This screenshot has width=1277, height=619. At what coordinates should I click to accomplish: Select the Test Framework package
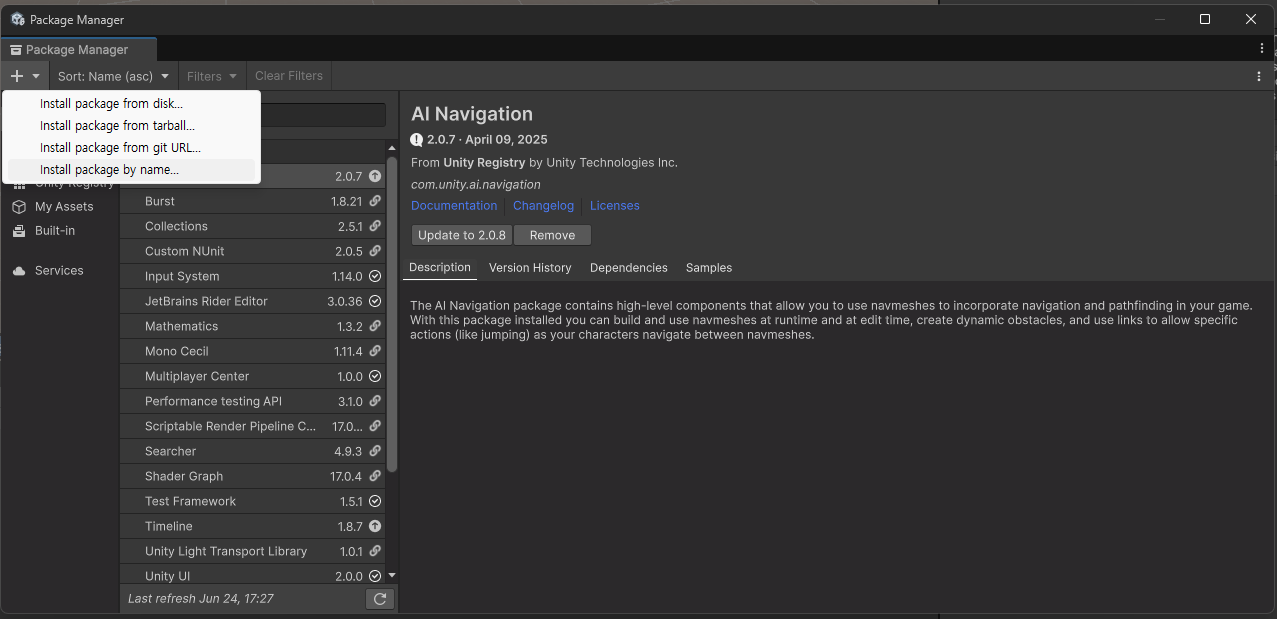tap(251, 501)
